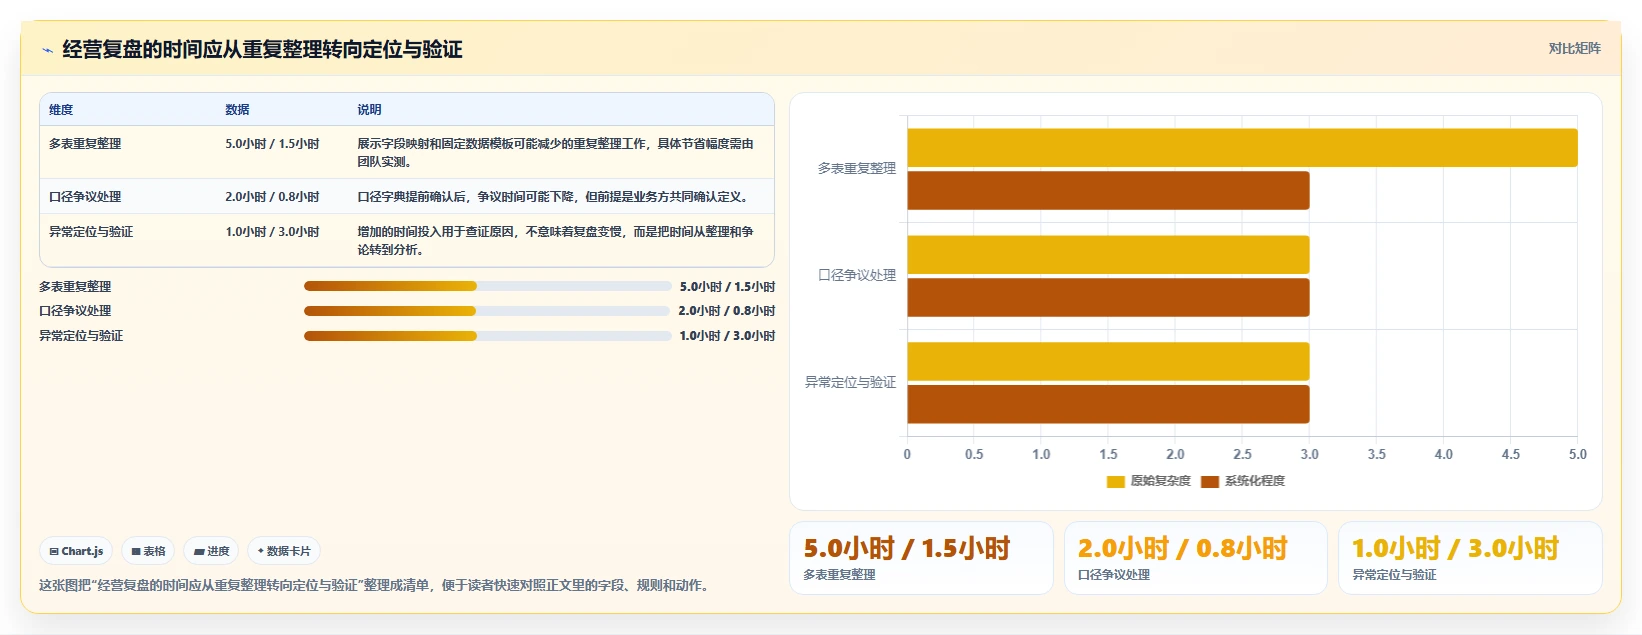This screenshot has width=1642, height=635.
Task: Click the 异常定位与验证 progress bar
Action: point(488,336)
